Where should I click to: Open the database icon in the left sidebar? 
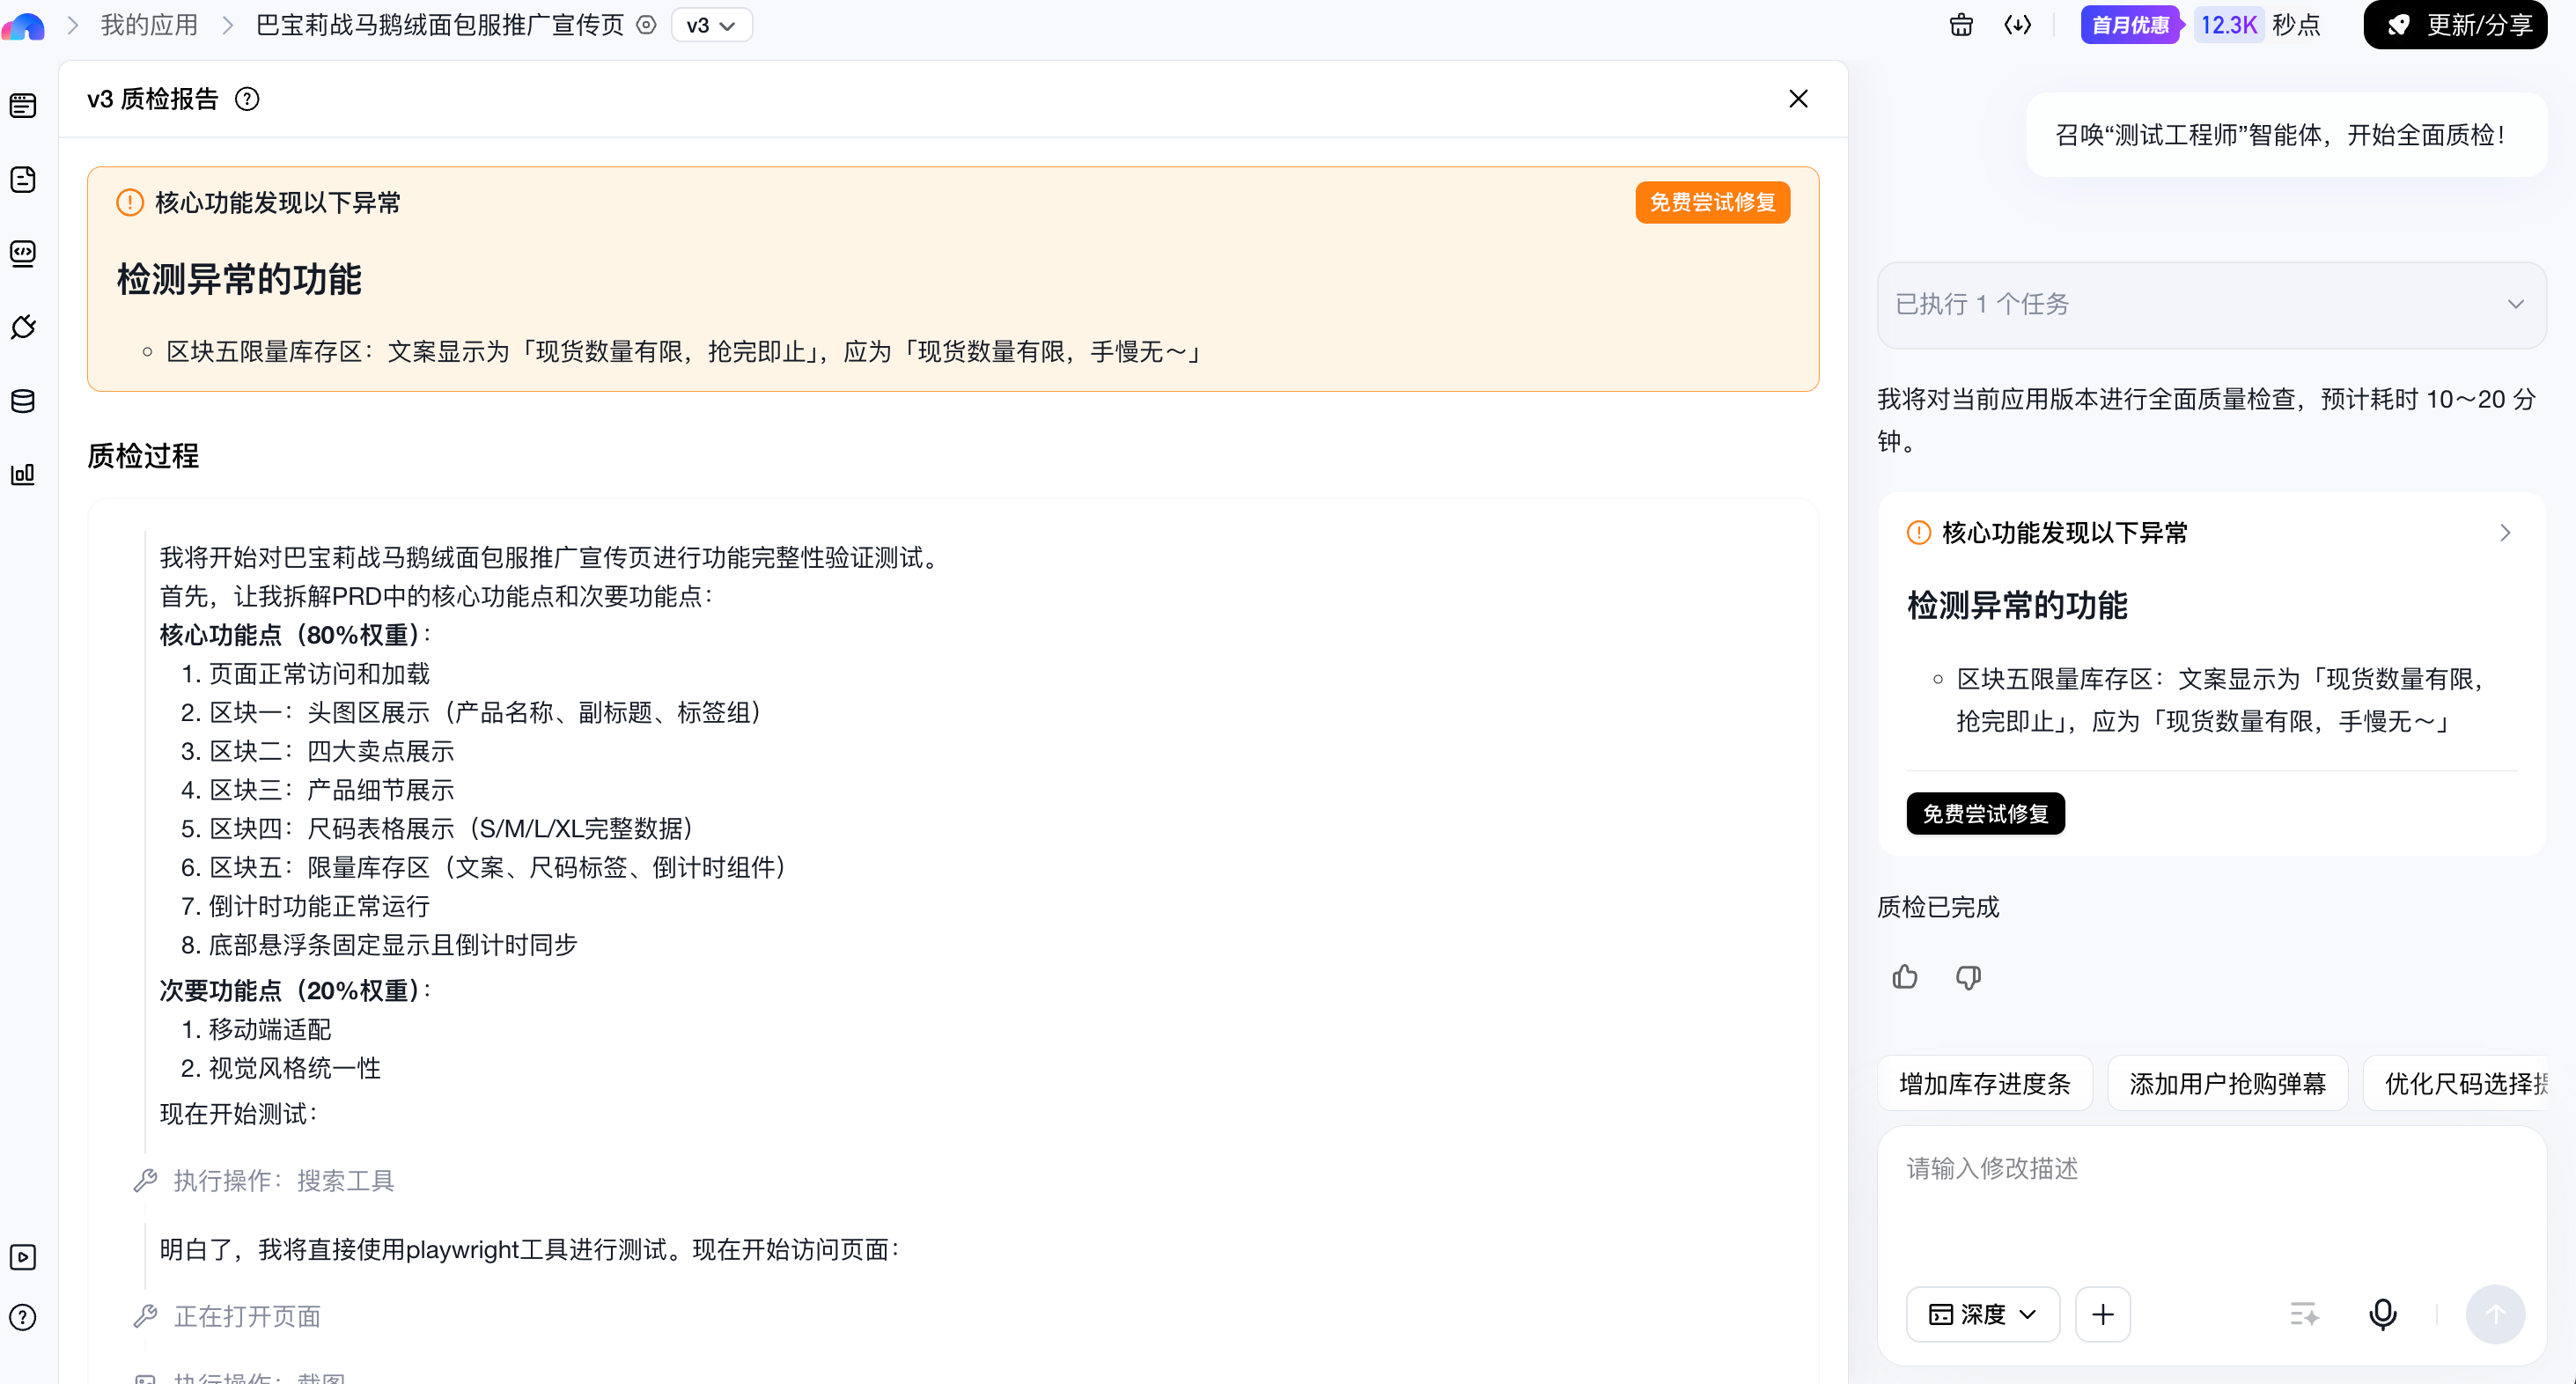click(x=23, y=401)
